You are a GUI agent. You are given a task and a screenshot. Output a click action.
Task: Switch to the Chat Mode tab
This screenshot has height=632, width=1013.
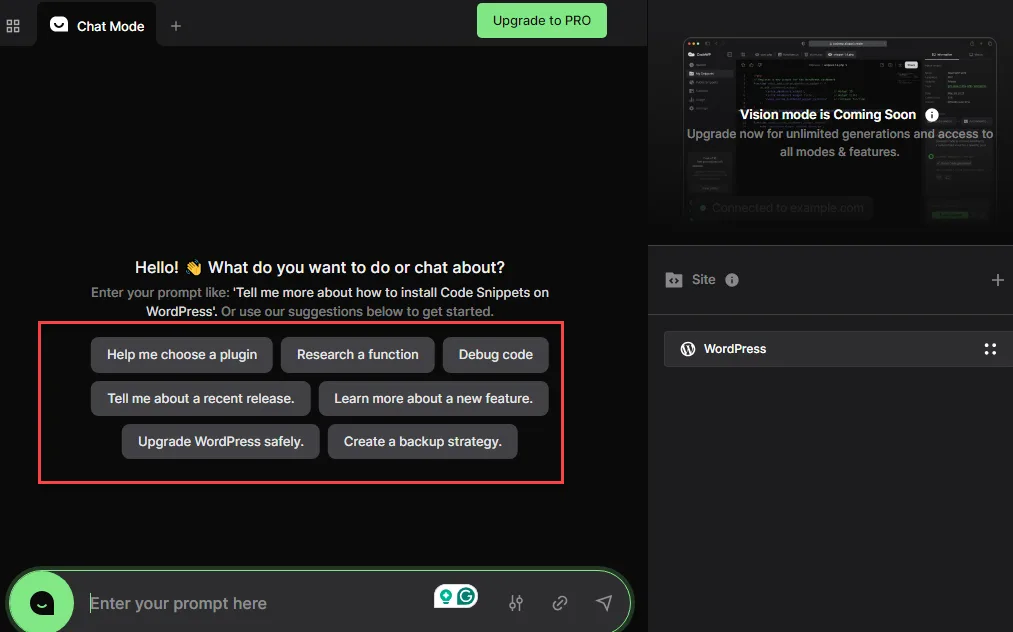97,26
